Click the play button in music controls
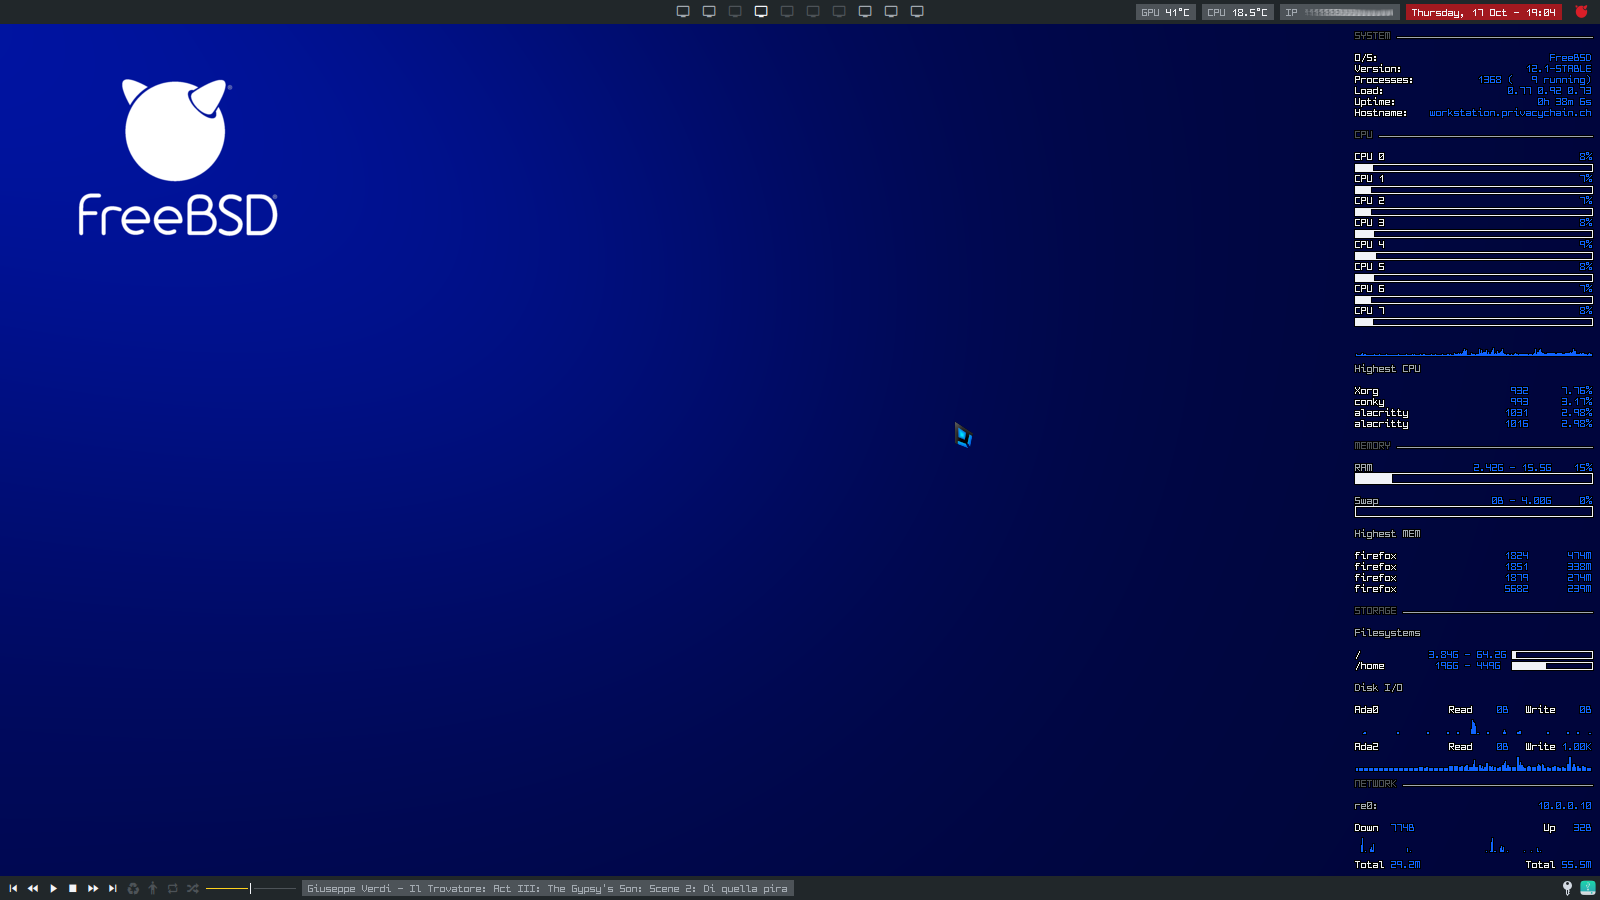 (x=53, y=888)
